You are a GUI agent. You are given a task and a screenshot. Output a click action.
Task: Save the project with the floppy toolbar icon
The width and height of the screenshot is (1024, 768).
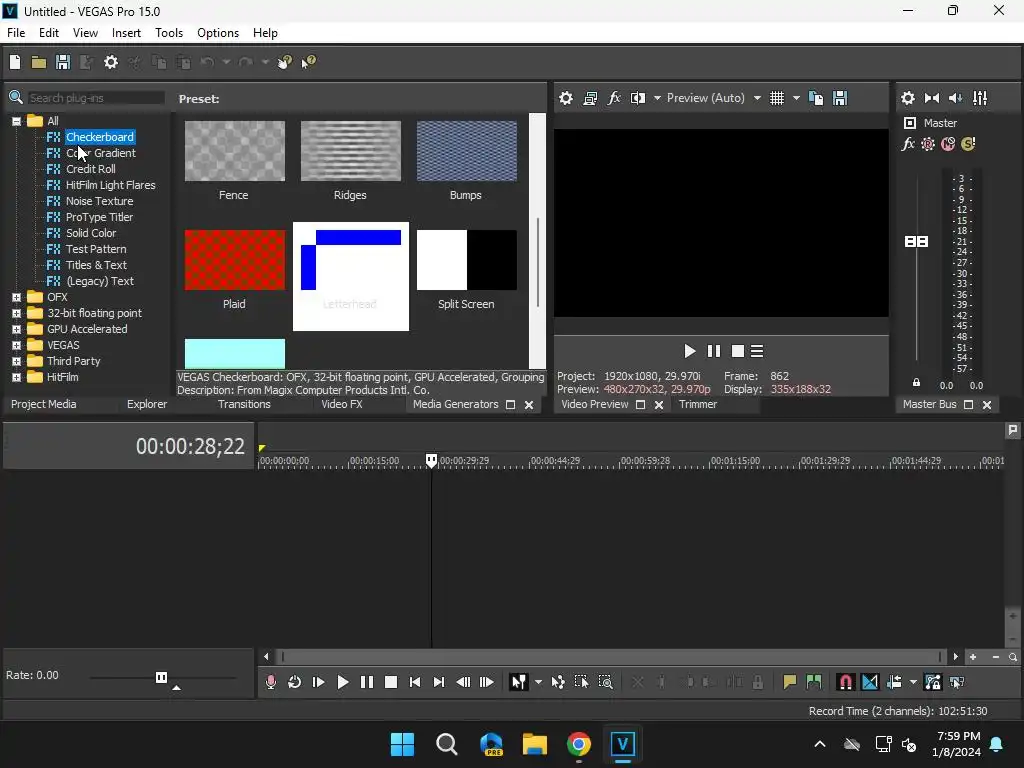63,62
